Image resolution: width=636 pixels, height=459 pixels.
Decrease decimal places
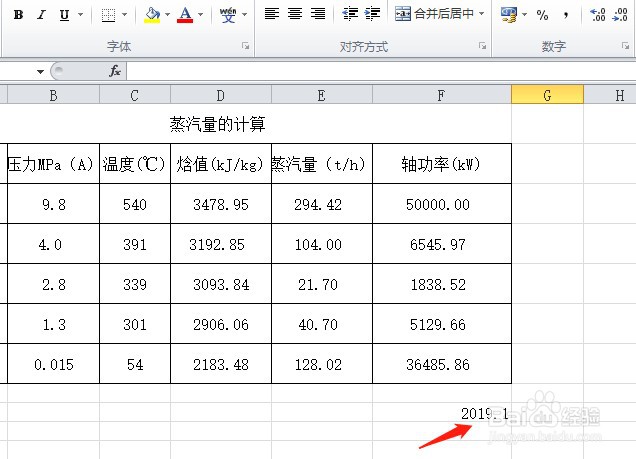pyautogui.click(x=621, y=15)
